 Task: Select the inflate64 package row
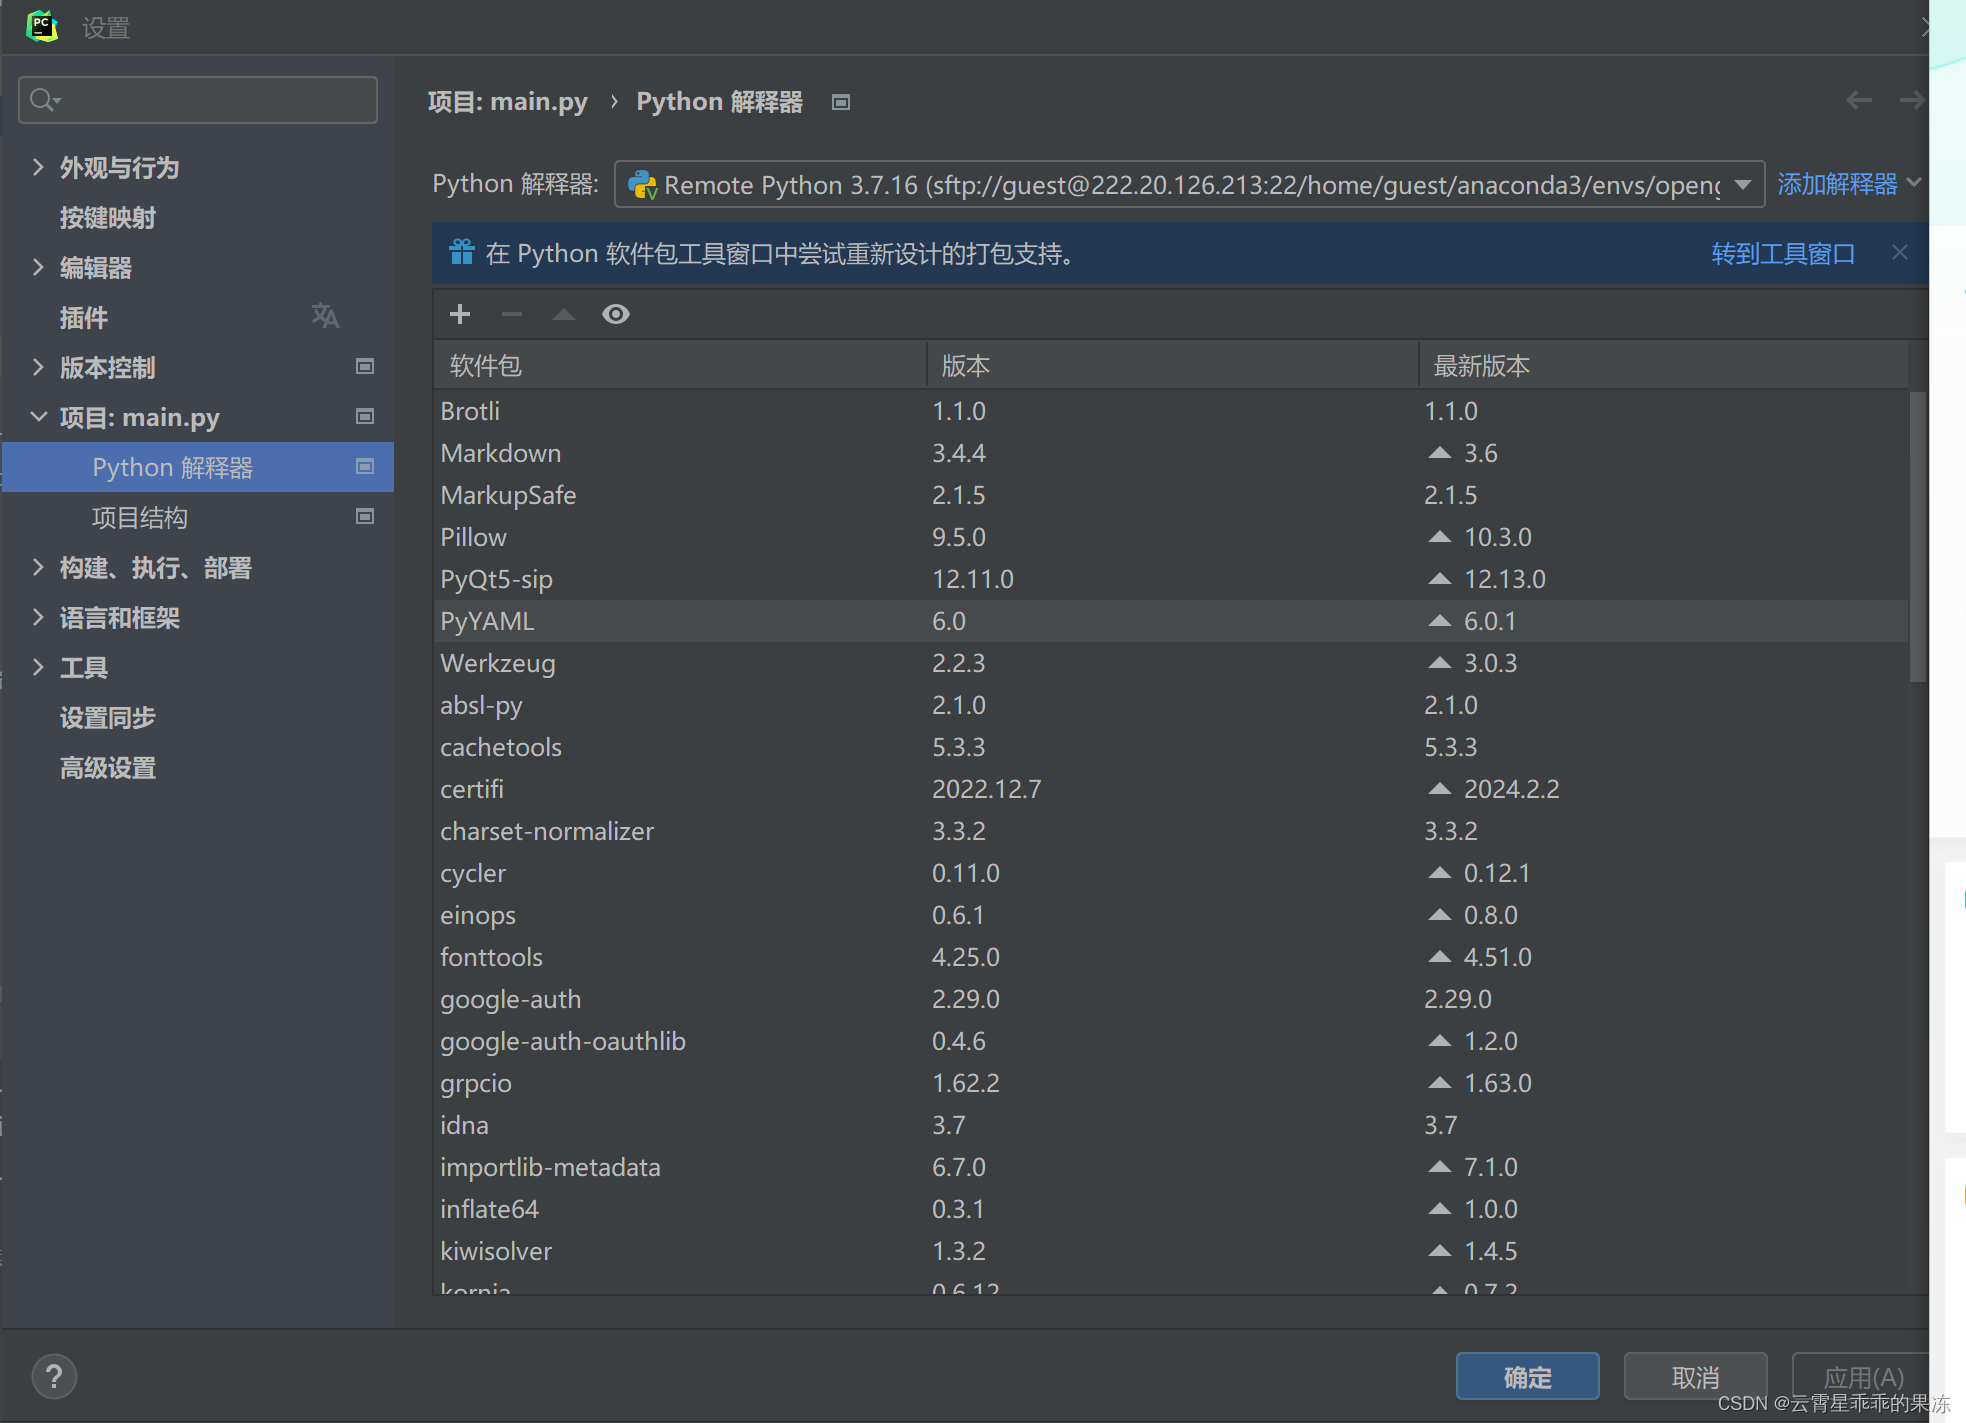click(1171, 1209)
